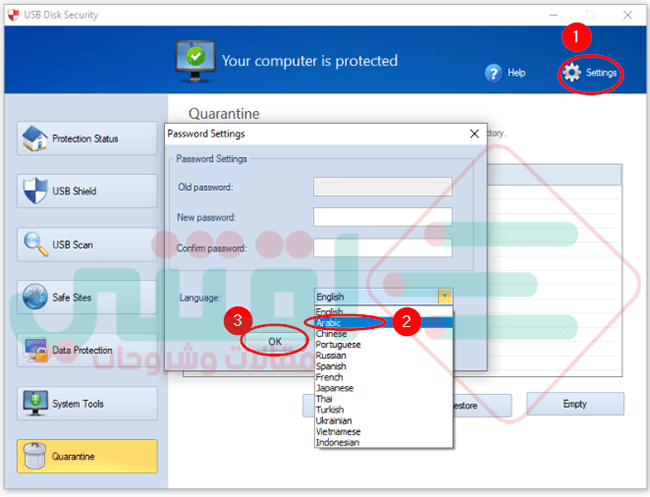Choose Spanish from the language list
650x497 pixels.
click(383, 366)
